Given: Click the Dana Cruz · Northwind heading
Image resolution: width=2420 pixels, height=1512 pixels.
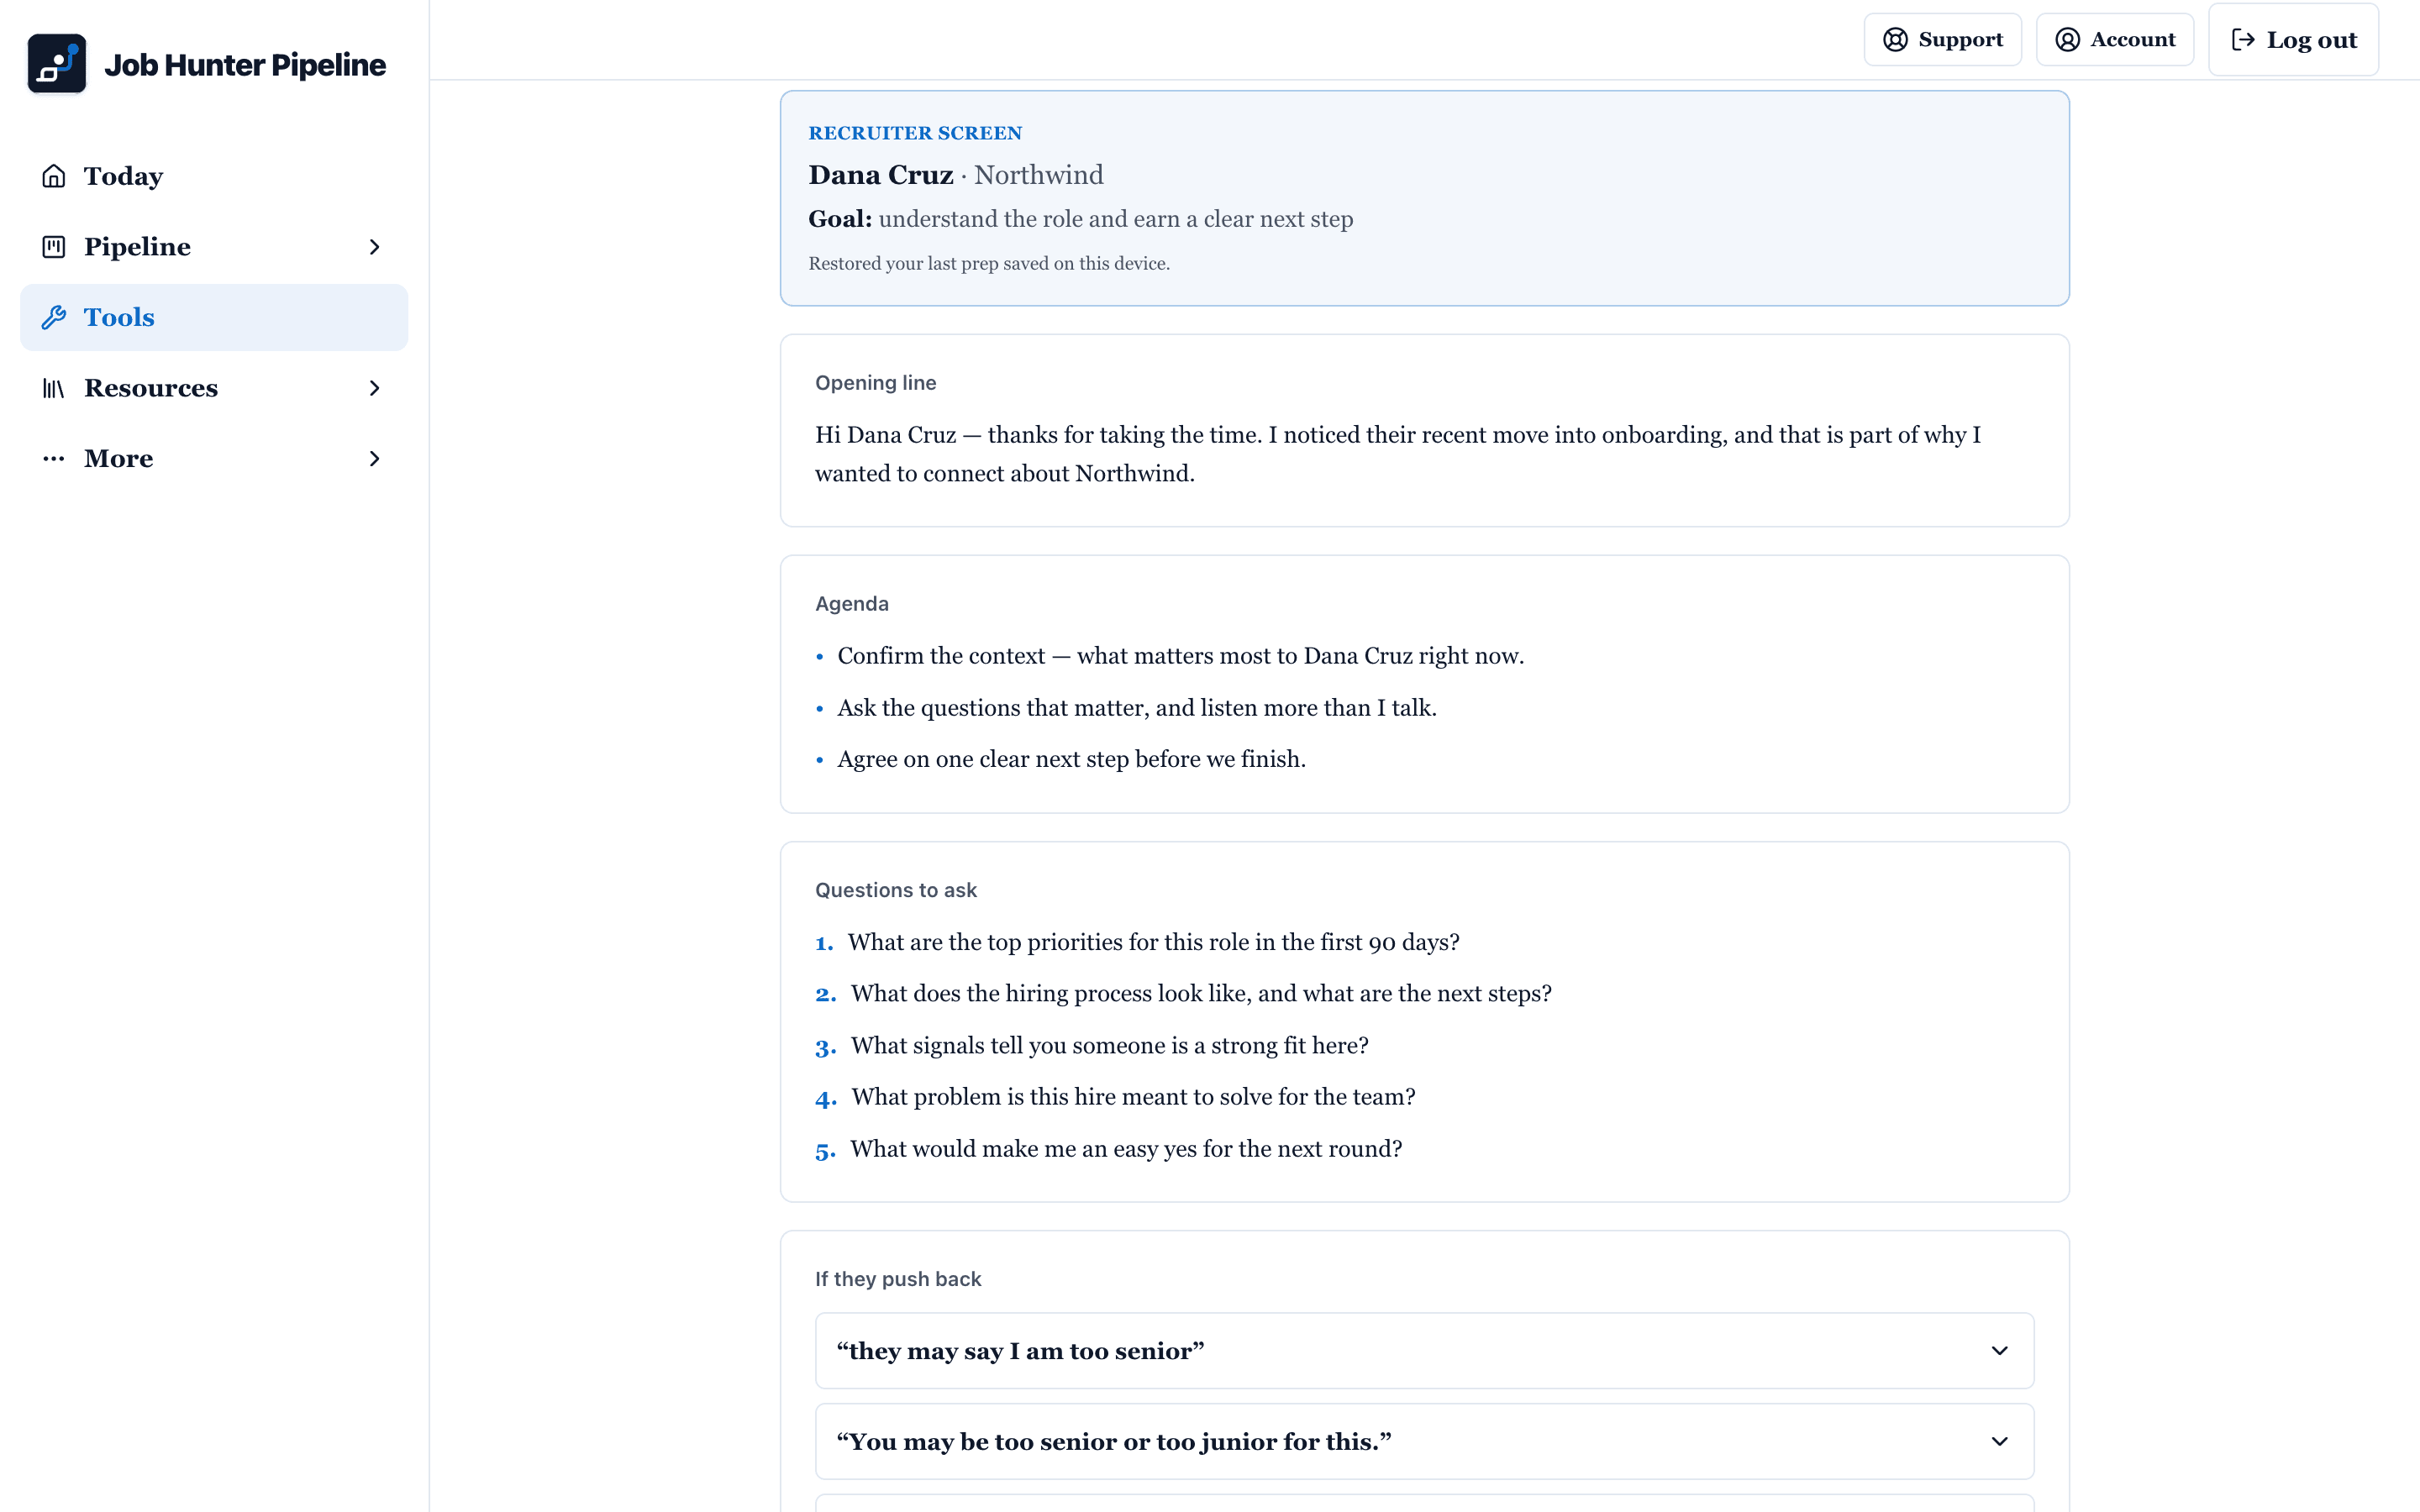Looking at the screenshot, I should 956,175.
